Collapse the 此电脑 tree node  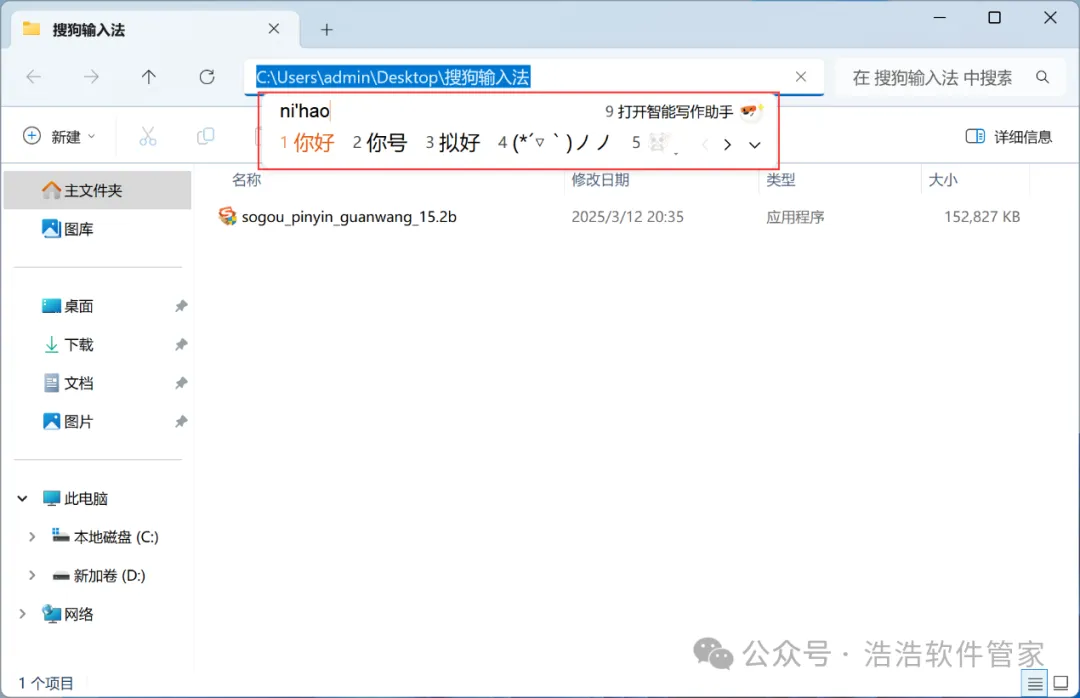coord(22,498)
